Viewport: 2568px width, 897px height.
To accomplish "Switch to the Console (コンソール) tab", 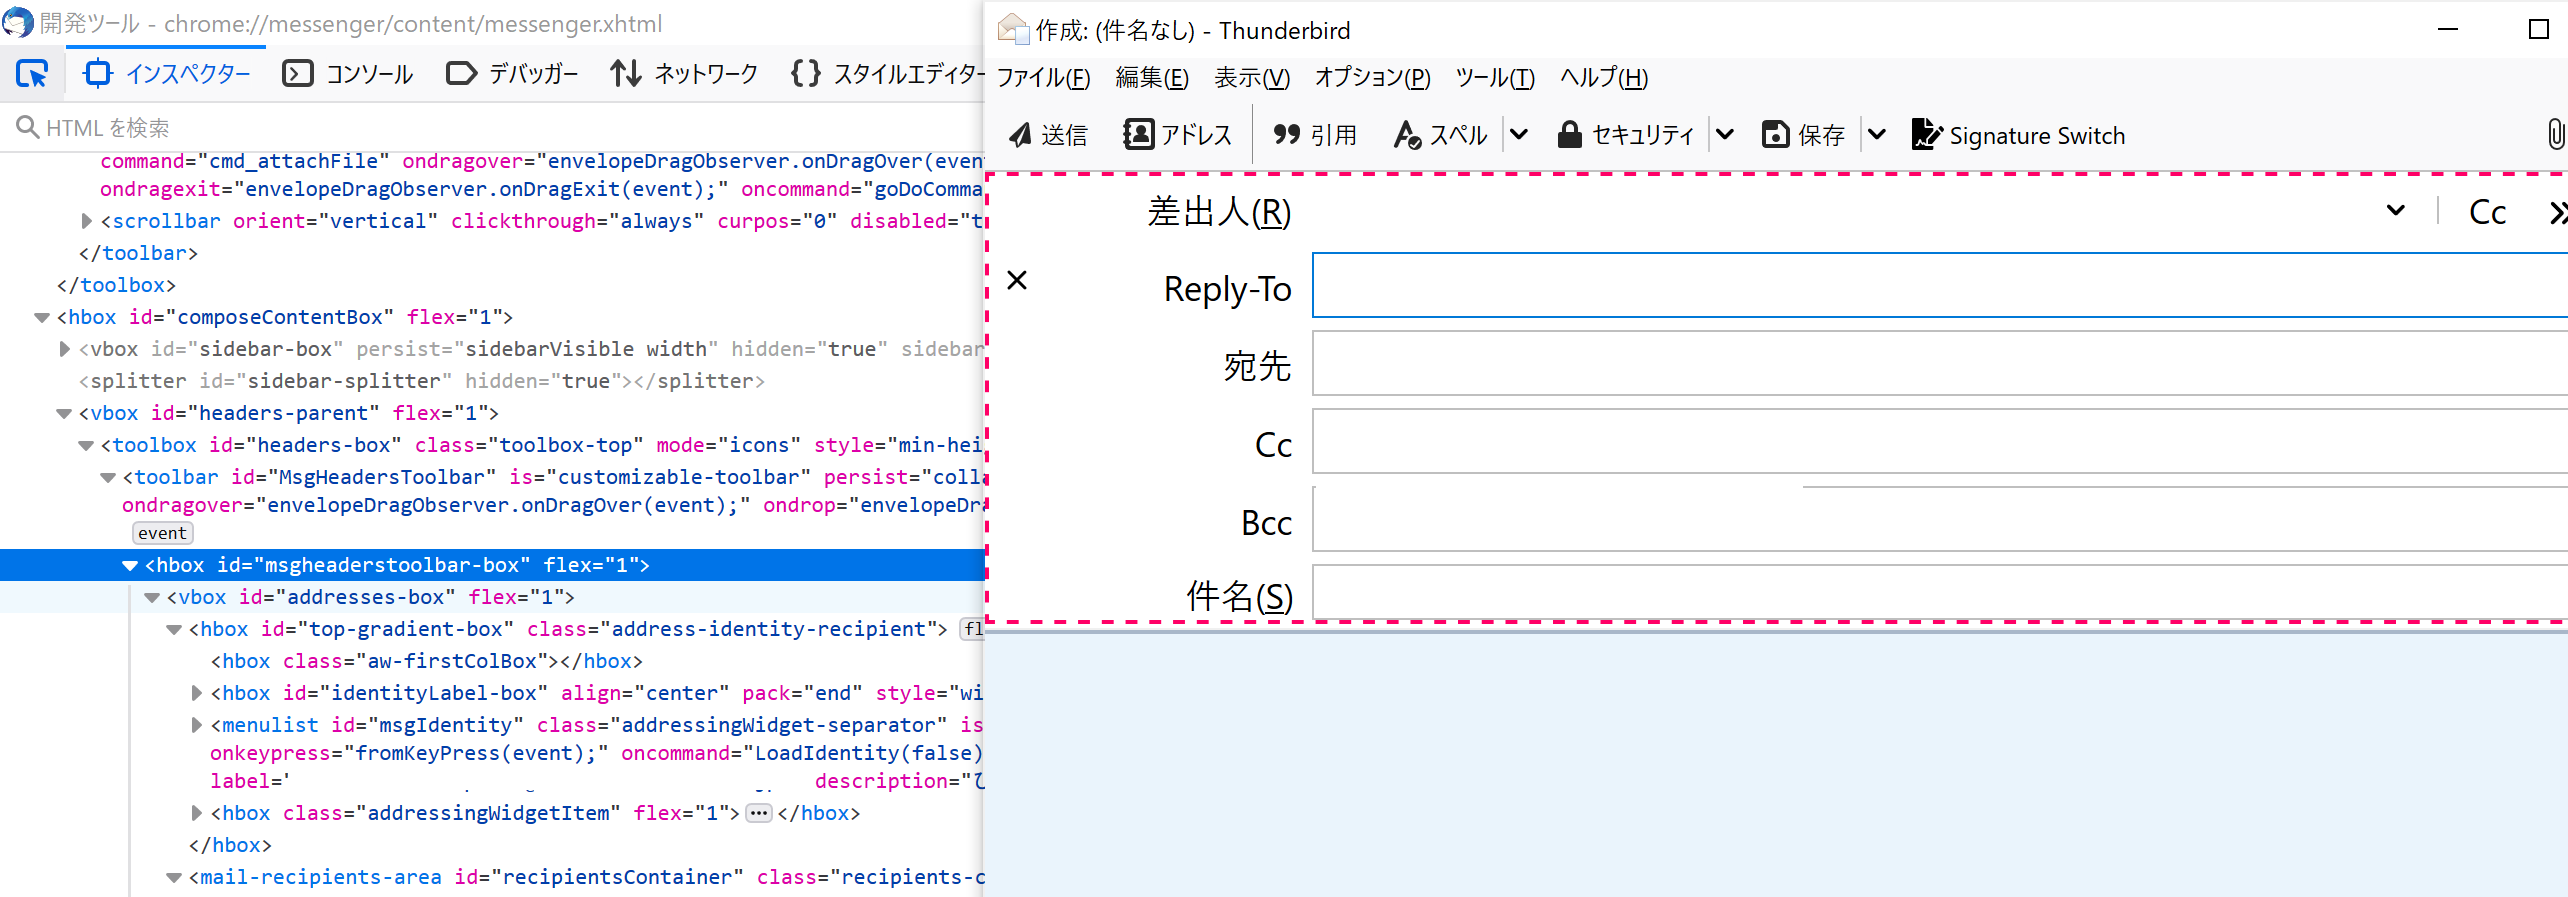I will [x=348, y=74].
